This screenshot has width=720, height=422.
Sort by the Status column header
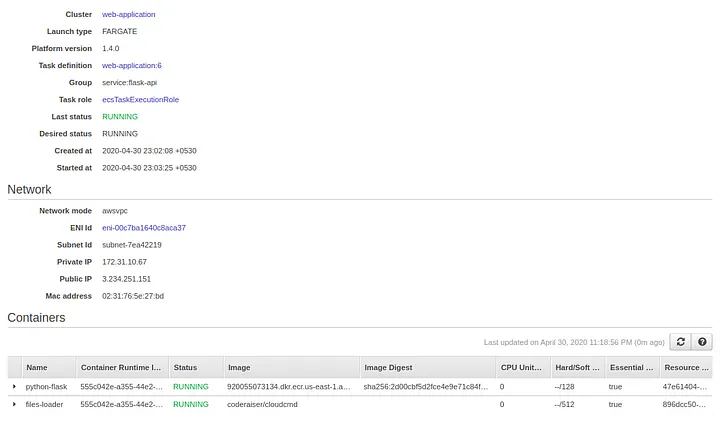(185, 368)
